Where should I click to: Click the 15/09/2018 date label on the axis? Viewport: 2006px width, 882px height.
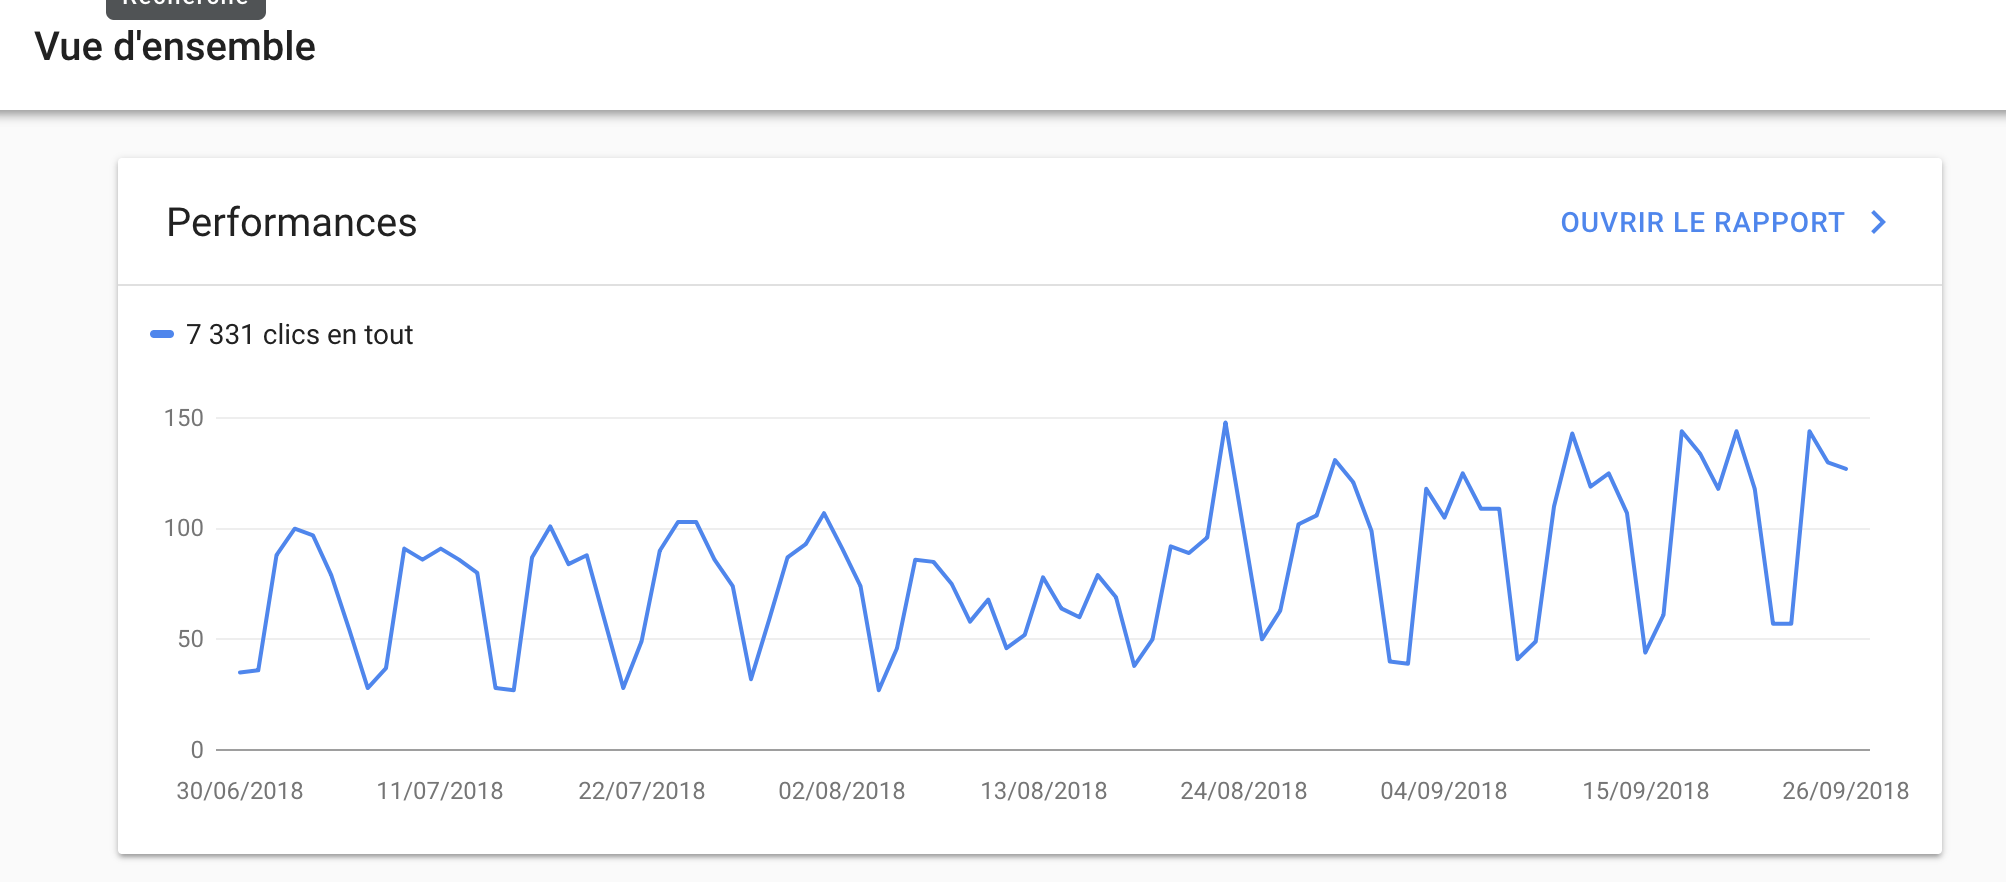[x=1646, y=791]
